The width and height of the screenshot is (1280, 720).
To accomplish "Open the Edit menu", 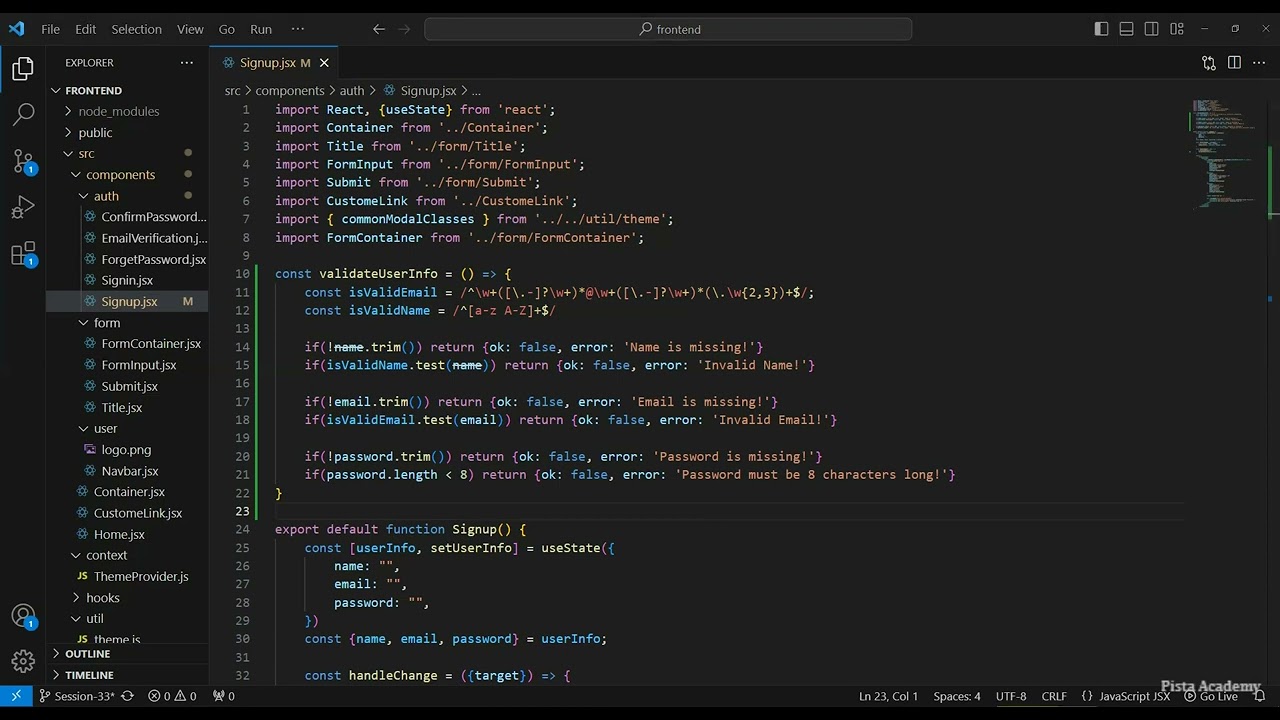I will coord(86,29).
